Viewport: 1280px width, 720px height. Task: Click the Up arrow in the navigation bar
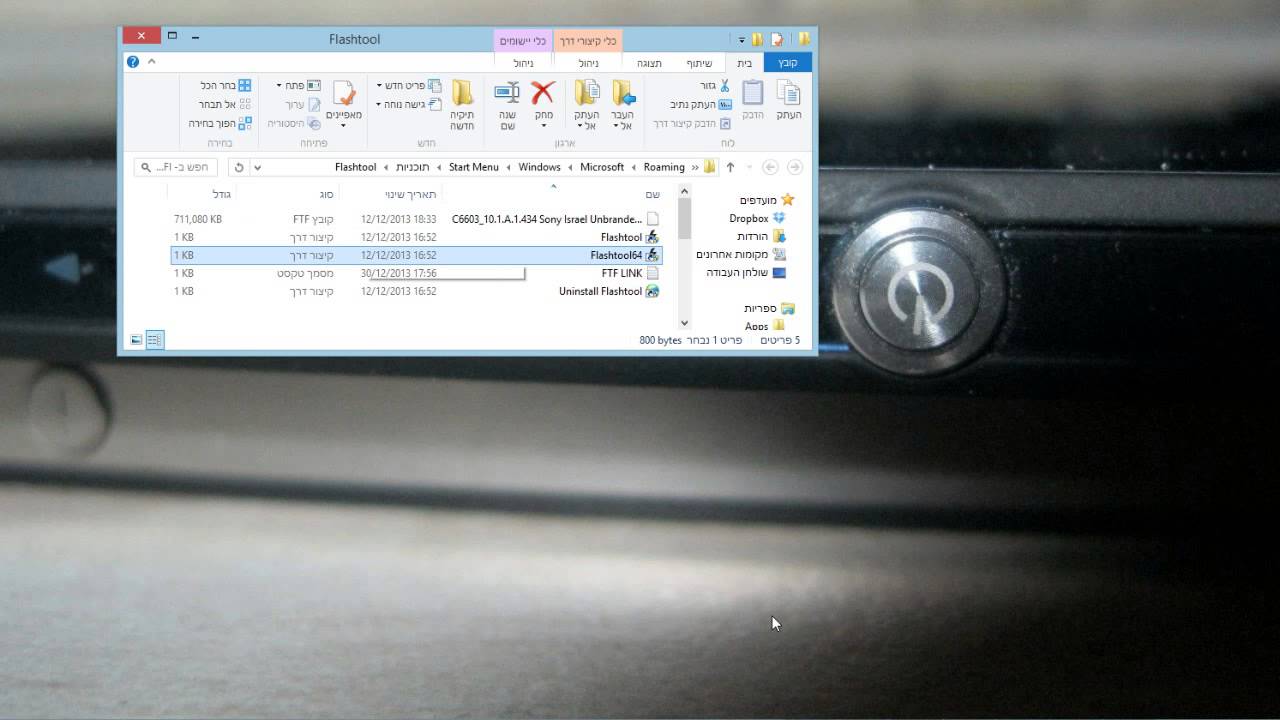730,167
